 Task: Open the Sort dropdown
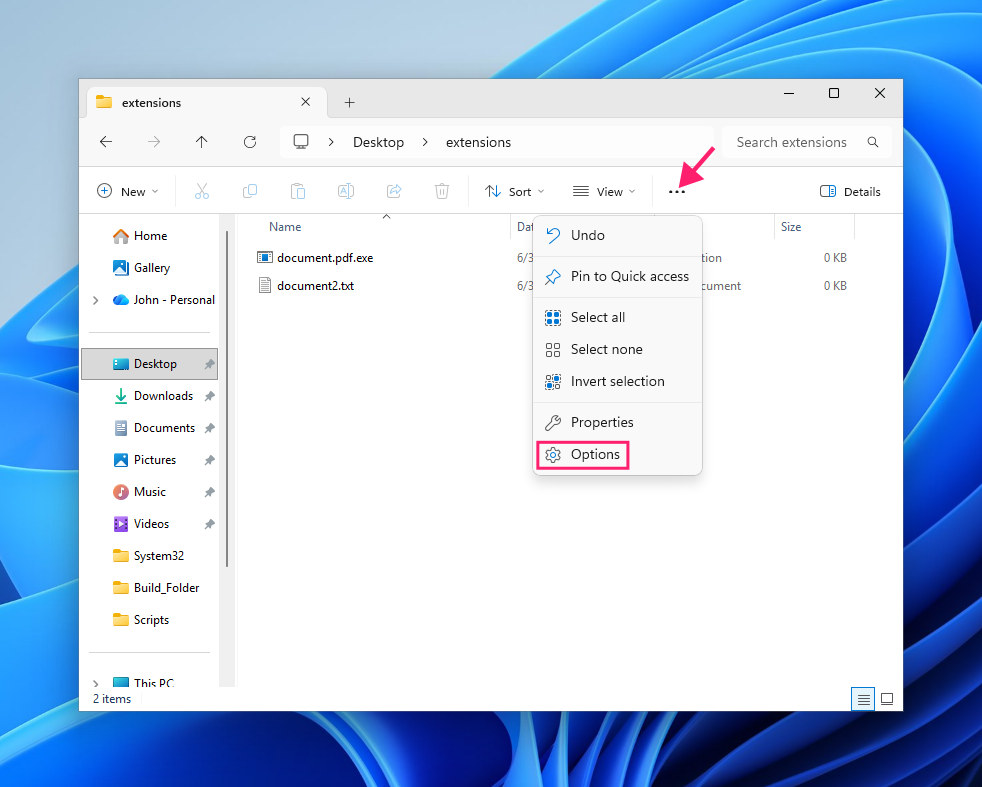514,192
